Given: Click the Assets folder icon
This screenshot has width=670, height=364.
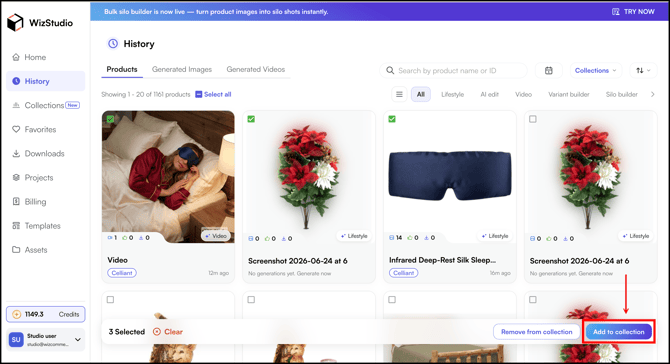Looking at the screenshot, I should click(x=16, y=250).
